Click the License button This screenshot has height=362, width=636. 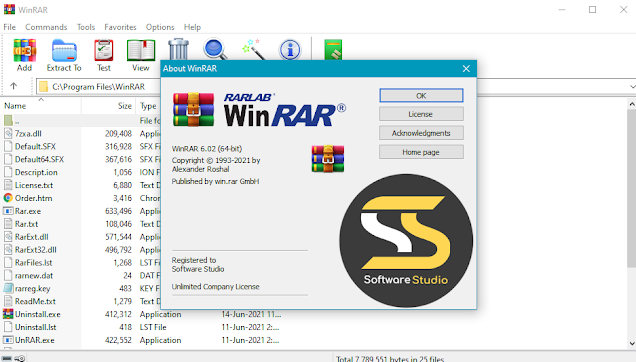pos(421,114)
